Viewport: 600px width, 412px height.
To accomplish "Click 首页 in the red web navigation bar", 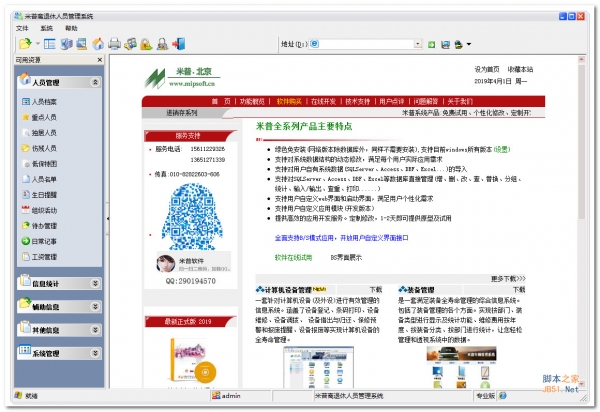I will coord(221,101).
